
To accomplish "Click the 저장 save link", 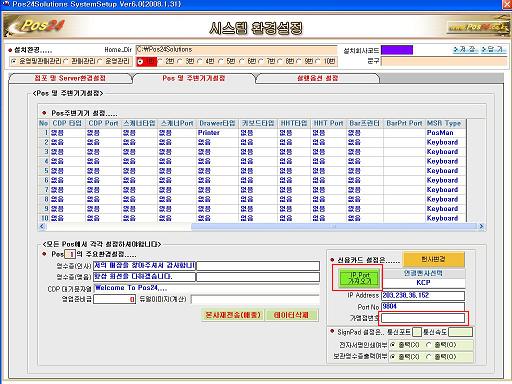I will (465, 50).
